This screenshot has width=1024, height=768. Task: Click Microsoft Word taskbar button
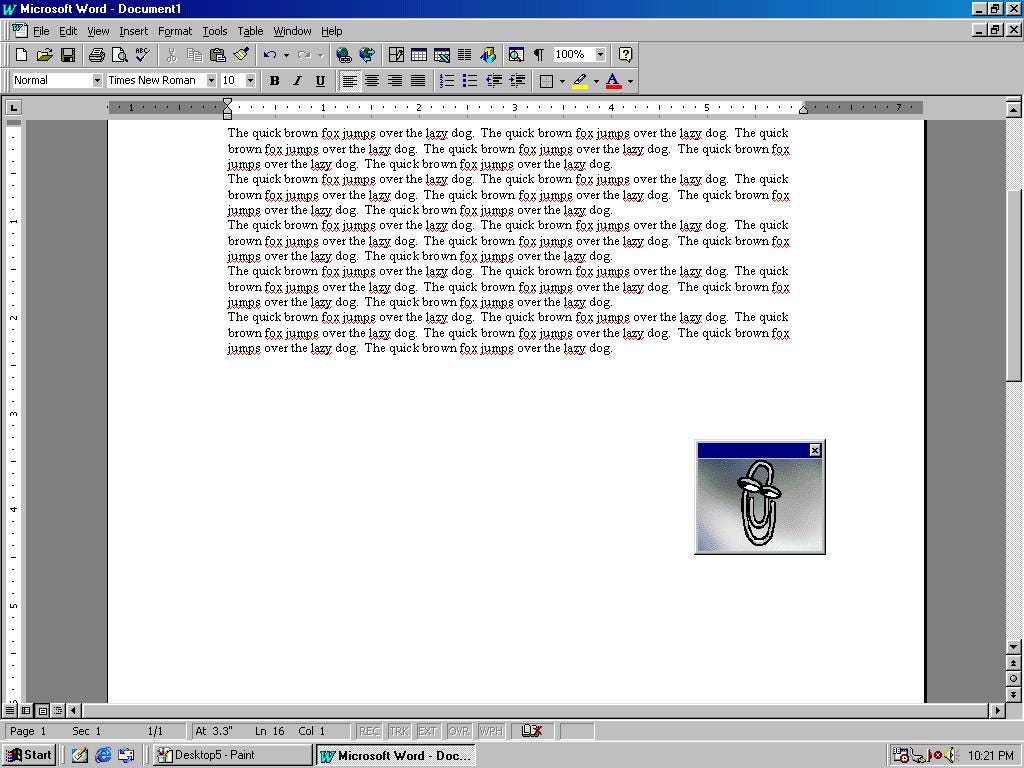tap(396, 755)
